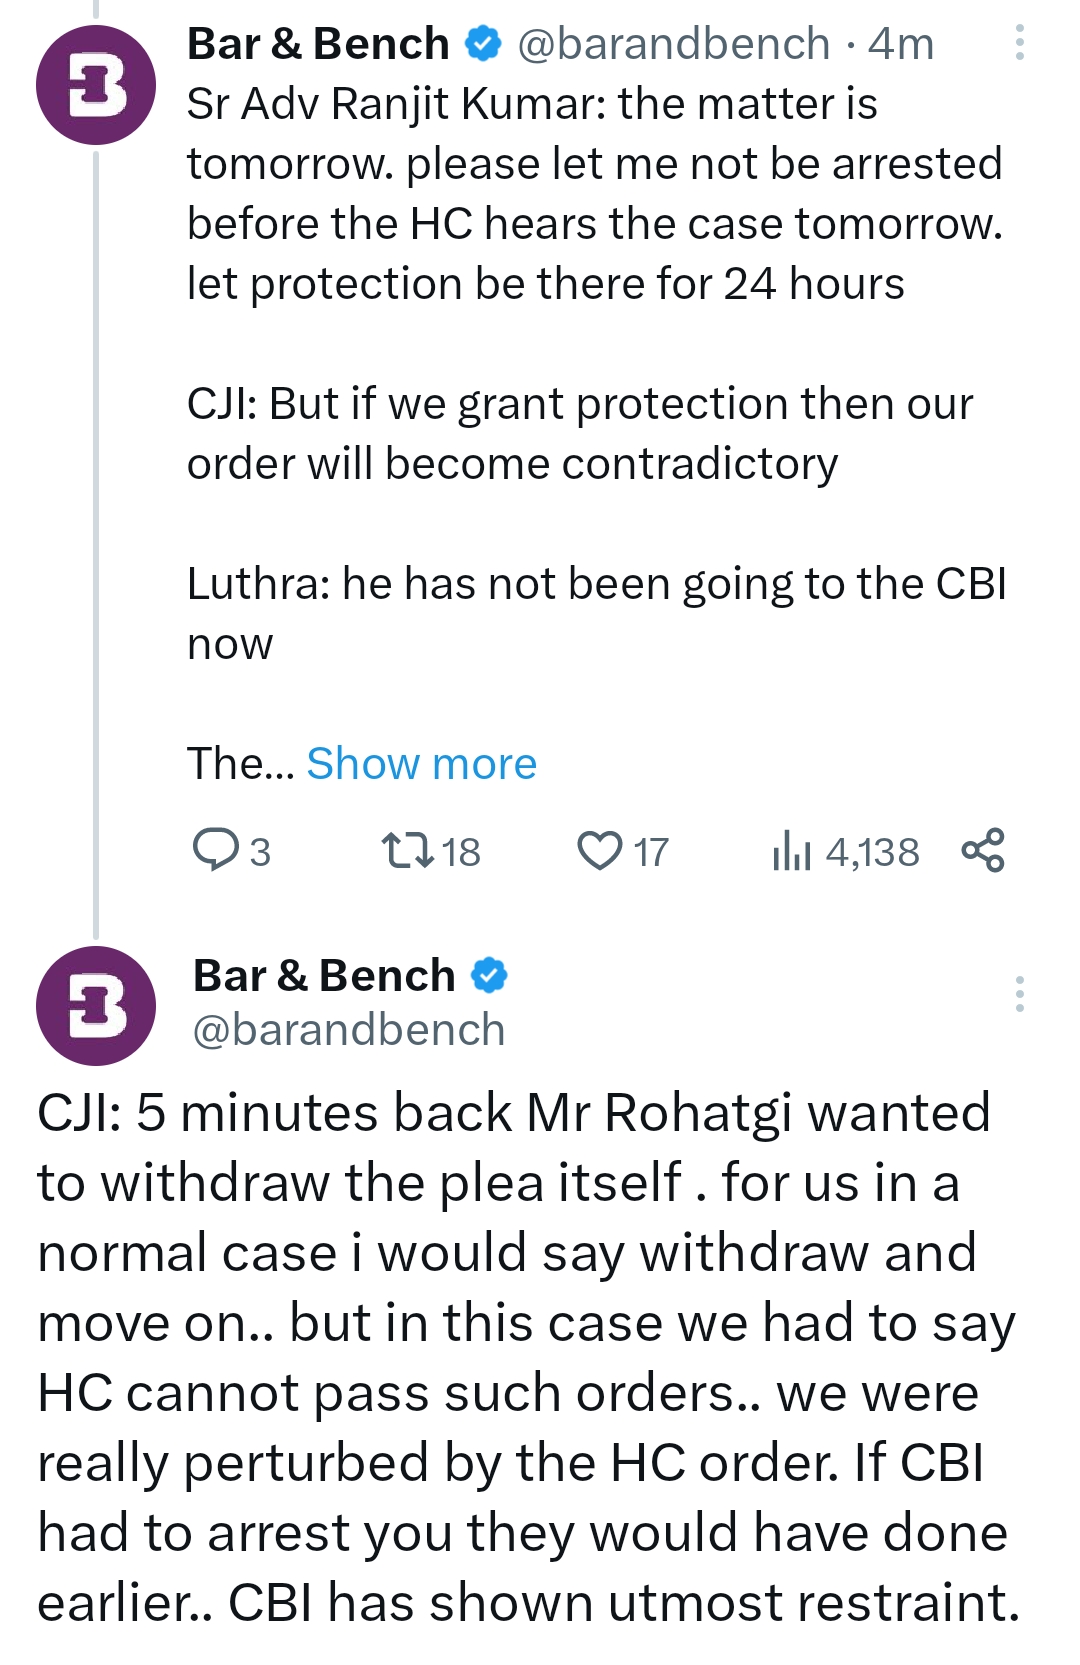Tap the @barandbench handle beside the 4m timestamp
Screen dimensions: 1080x1665
(674, 44)
